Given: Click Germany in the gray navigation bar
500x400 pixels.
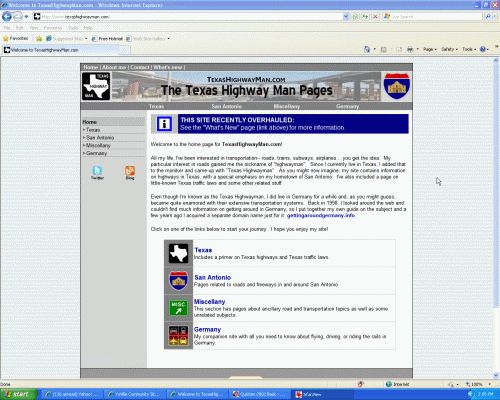Looking at the screenshot, I should pyautogui.click(x=347, y=106).
